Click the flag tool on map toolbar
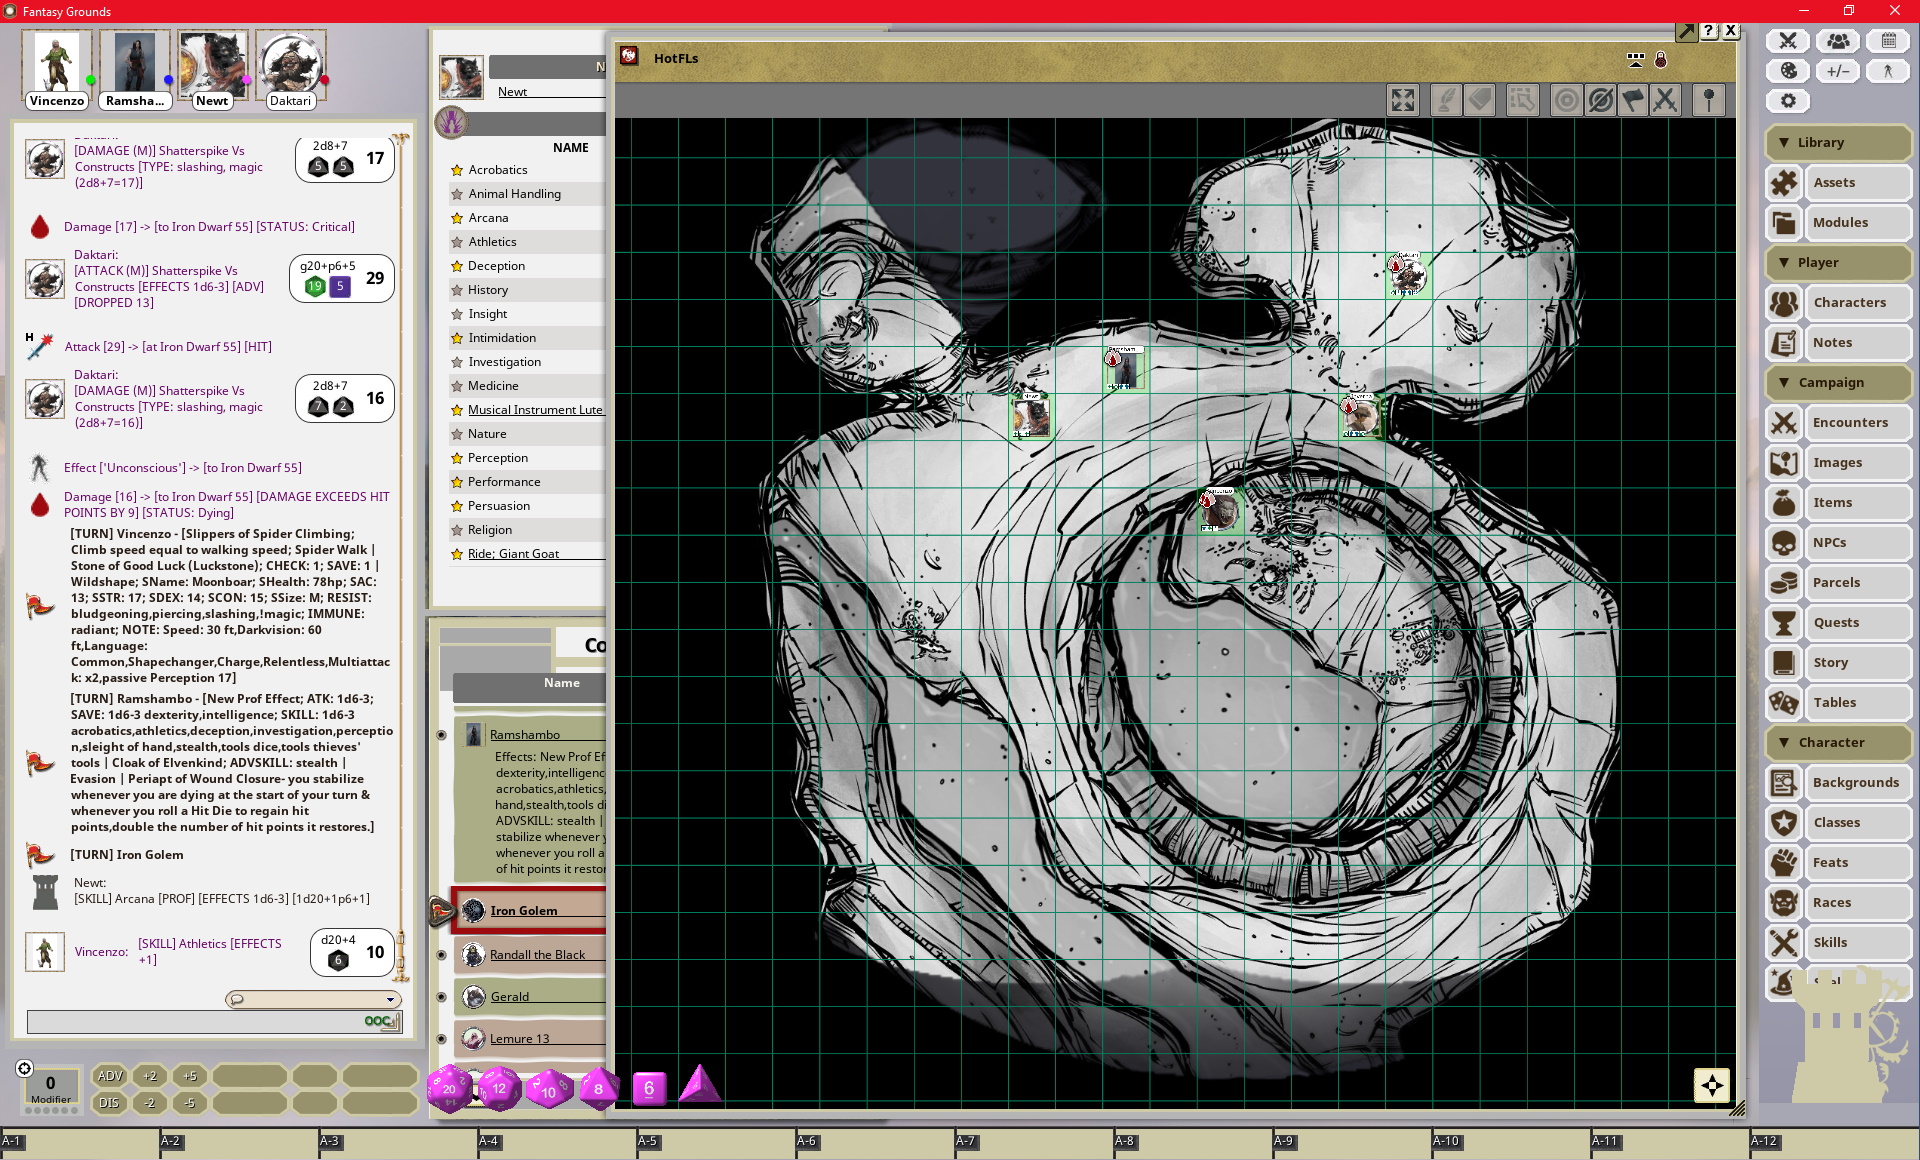The height and width of the screenshot is (1160, 1920). tap(1633, 100)
